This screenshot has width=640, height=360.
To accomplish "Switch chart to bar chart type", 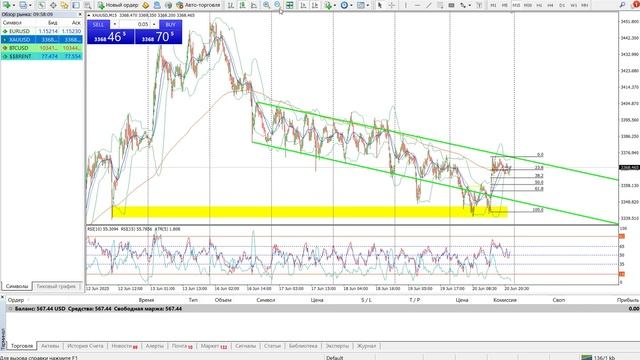I will tap(231, 5).
